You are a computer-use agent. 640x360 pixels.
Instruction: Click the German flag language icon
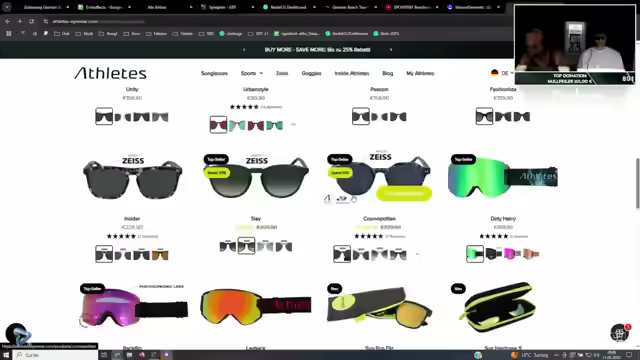tap(494, 73)
